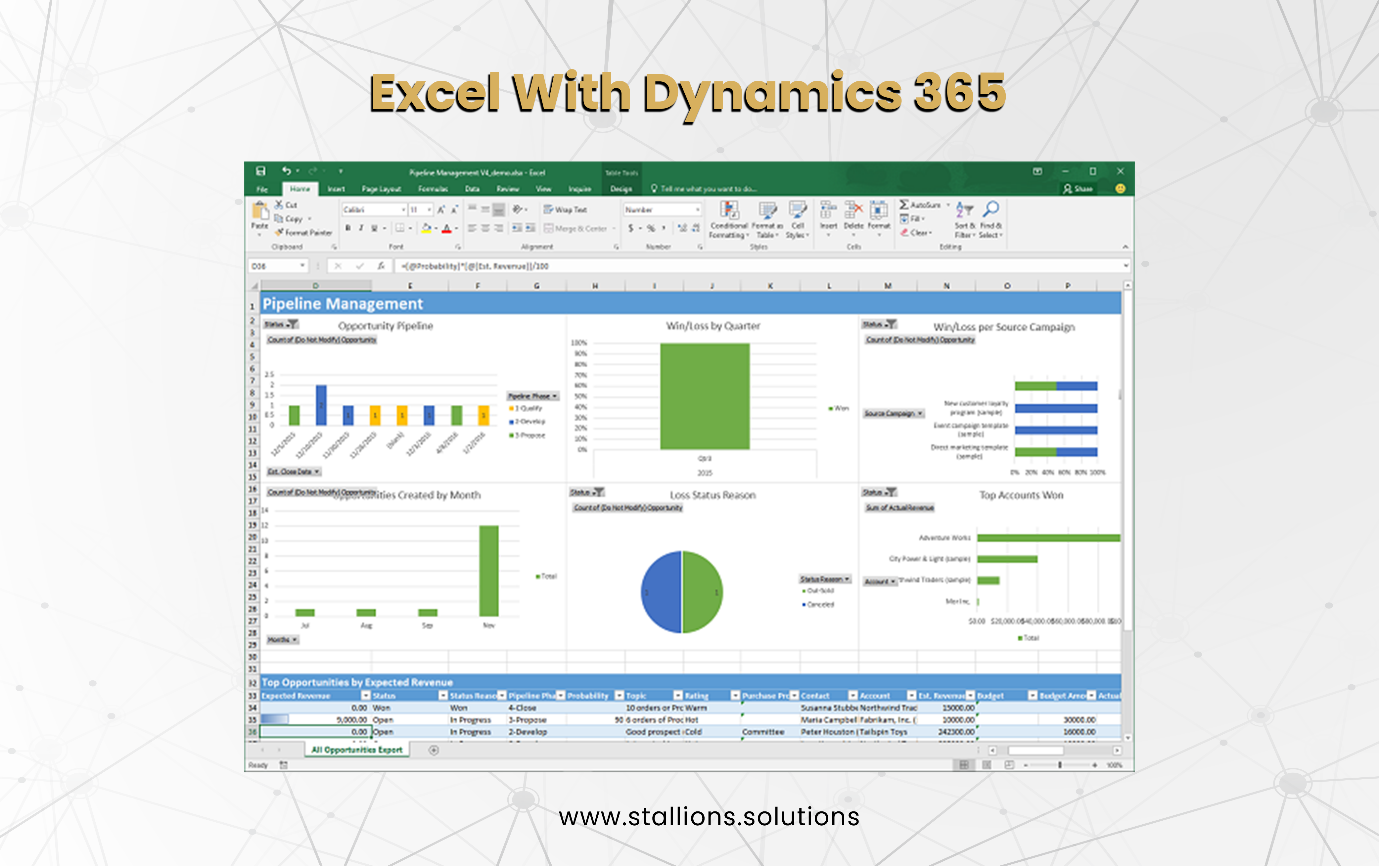This screenshot has width=1379, height=866.
Task: Toggle Italic formatting
Action: [361, 228]
